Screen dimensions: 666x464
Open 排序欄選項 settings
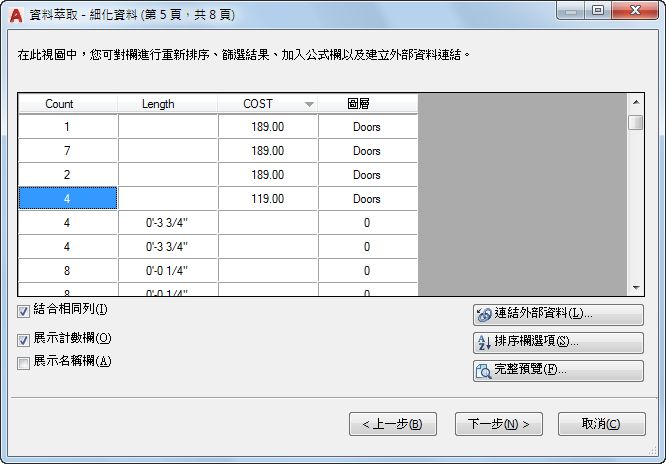[x=558, y=342]
